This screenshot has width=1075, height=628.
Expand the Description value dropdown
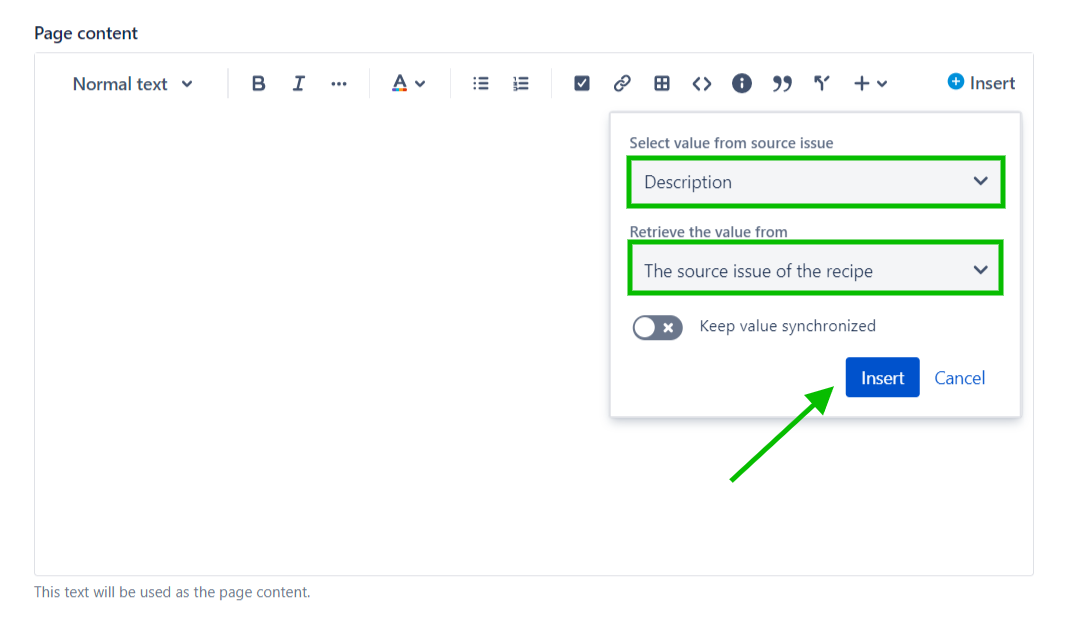pos(815,182)
